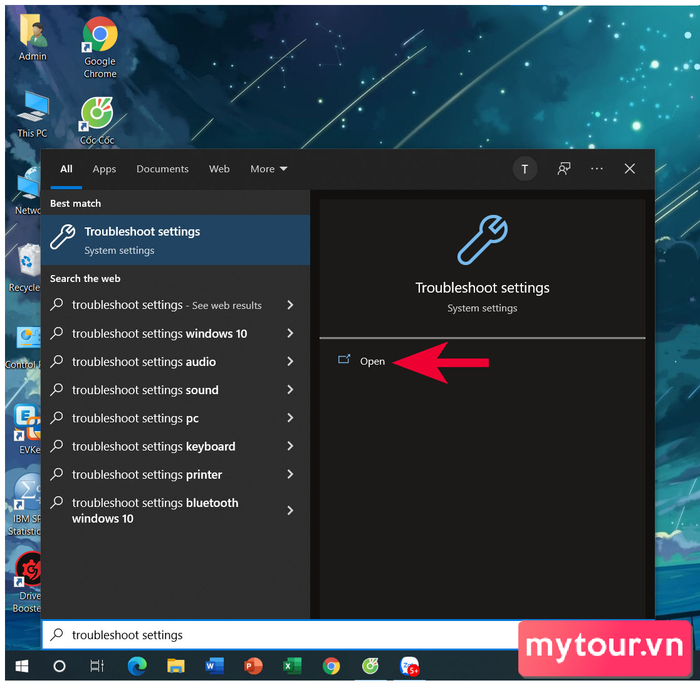The width and height of the screenshot is (700, 688).
Task: Open the search feedback icon
Action: coord(563,169)
